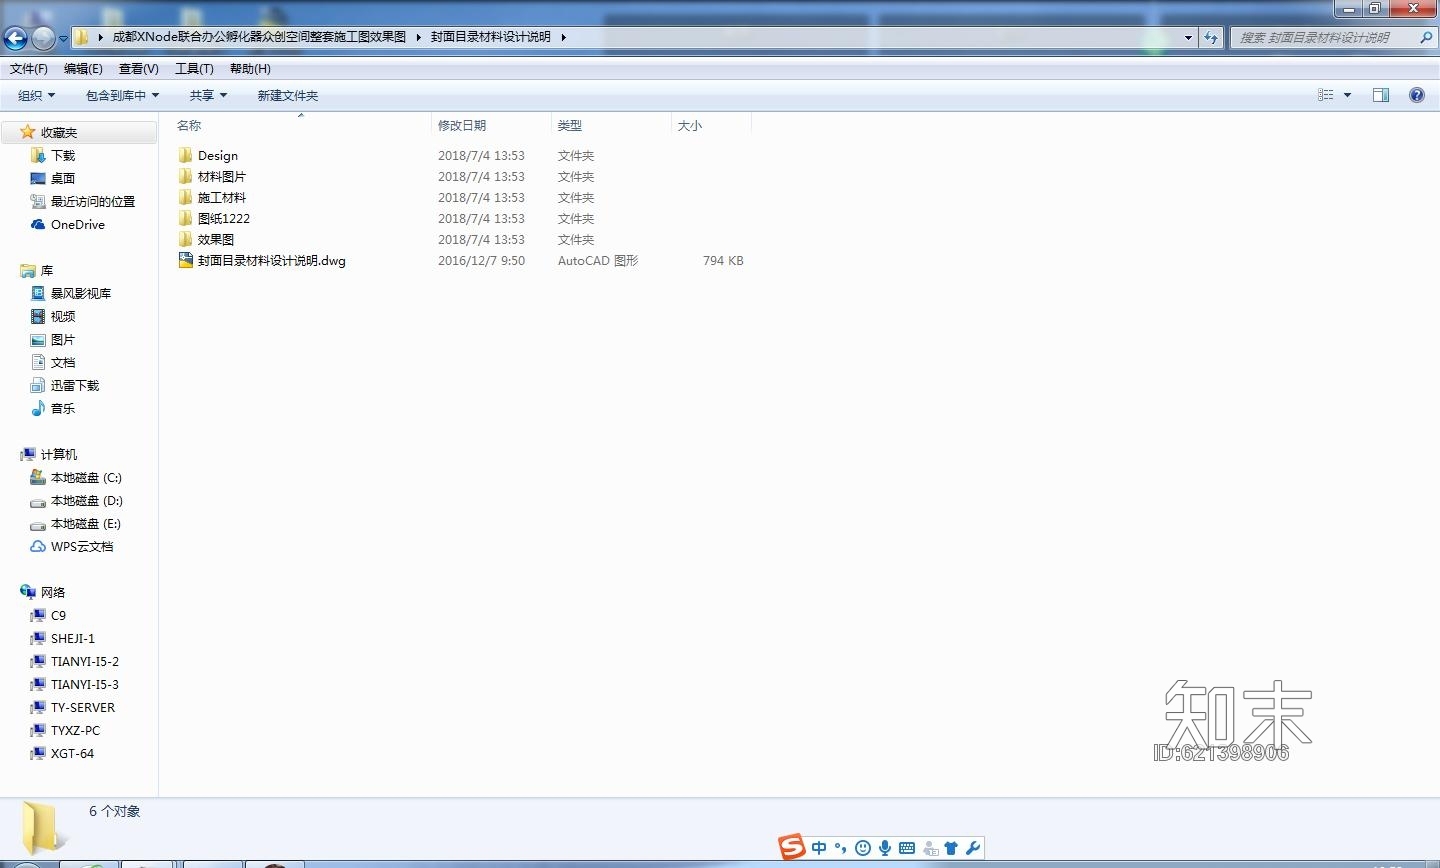Click the Sogou input method S icon

(x=792, y=847)
